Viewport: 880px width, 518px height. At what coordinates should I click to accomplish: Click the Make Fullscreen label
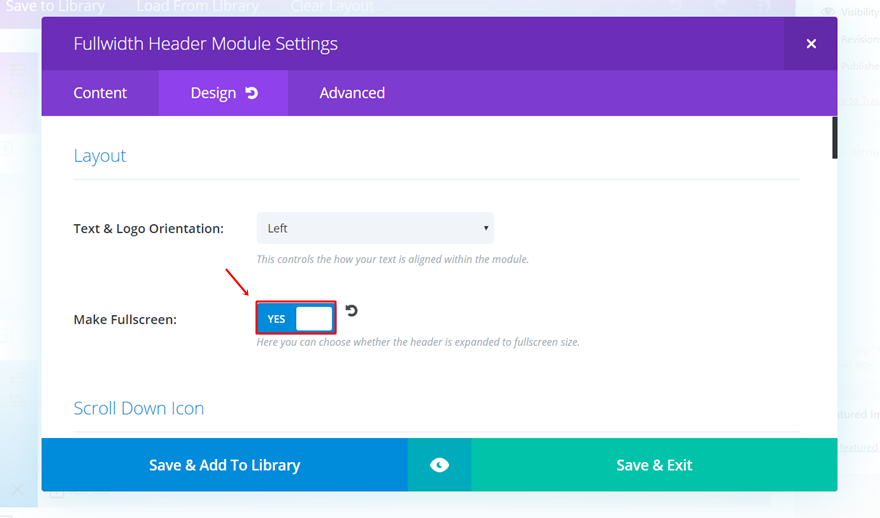click(124, 320)
